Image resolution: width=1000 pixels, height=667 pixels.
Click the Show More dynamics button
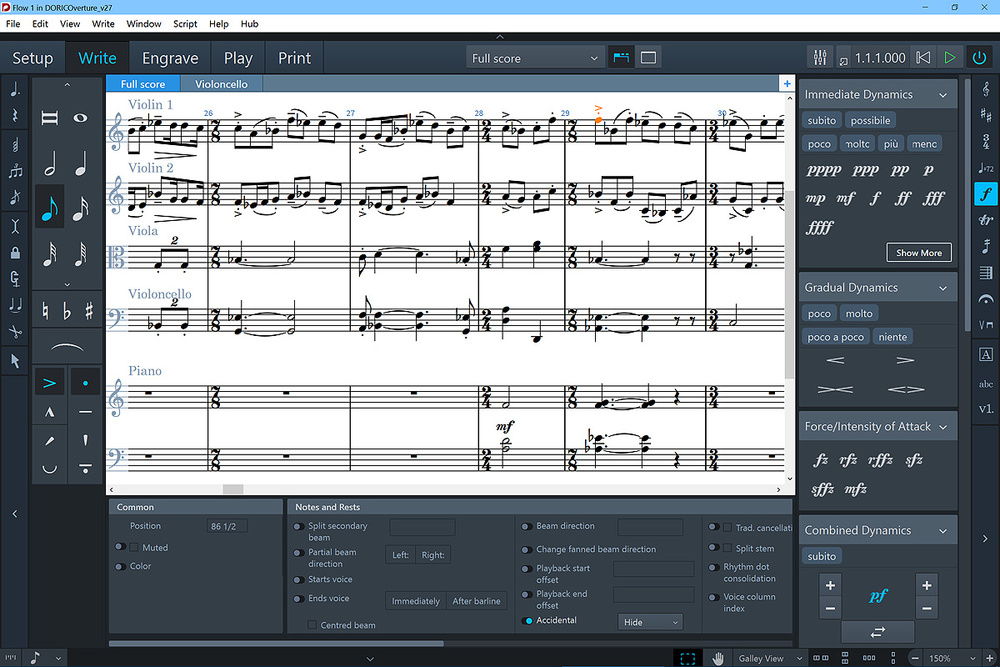pos(918,253)
